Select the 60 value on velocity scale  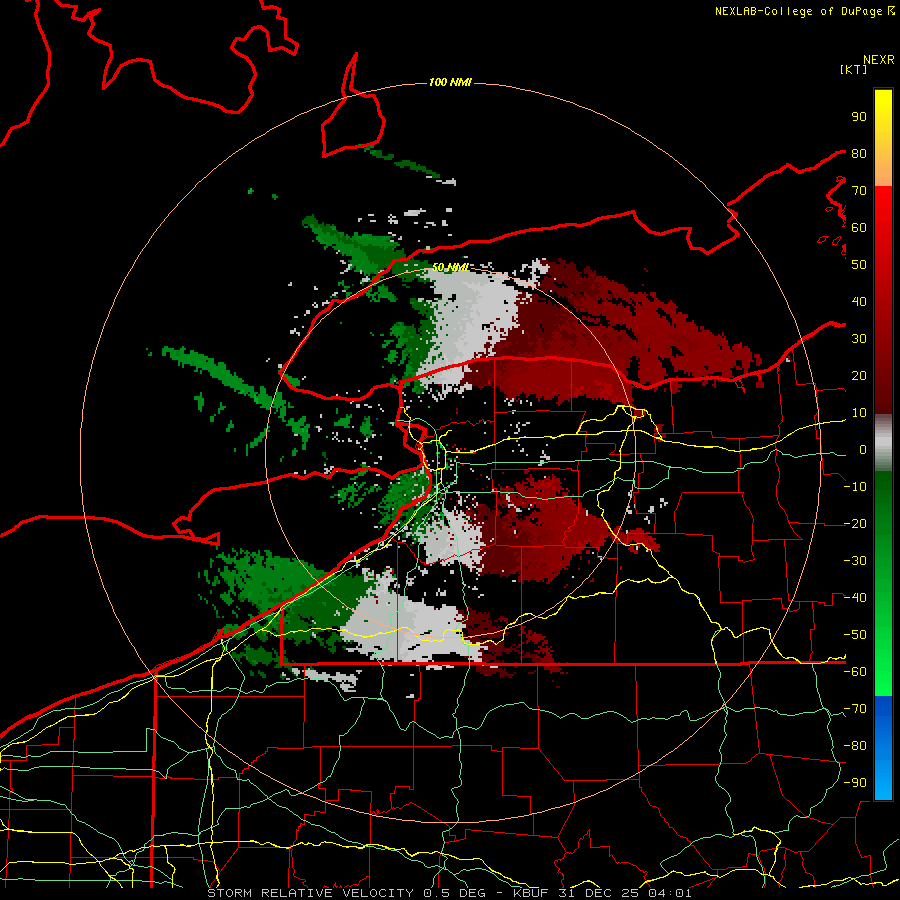[x=859, y=227]
